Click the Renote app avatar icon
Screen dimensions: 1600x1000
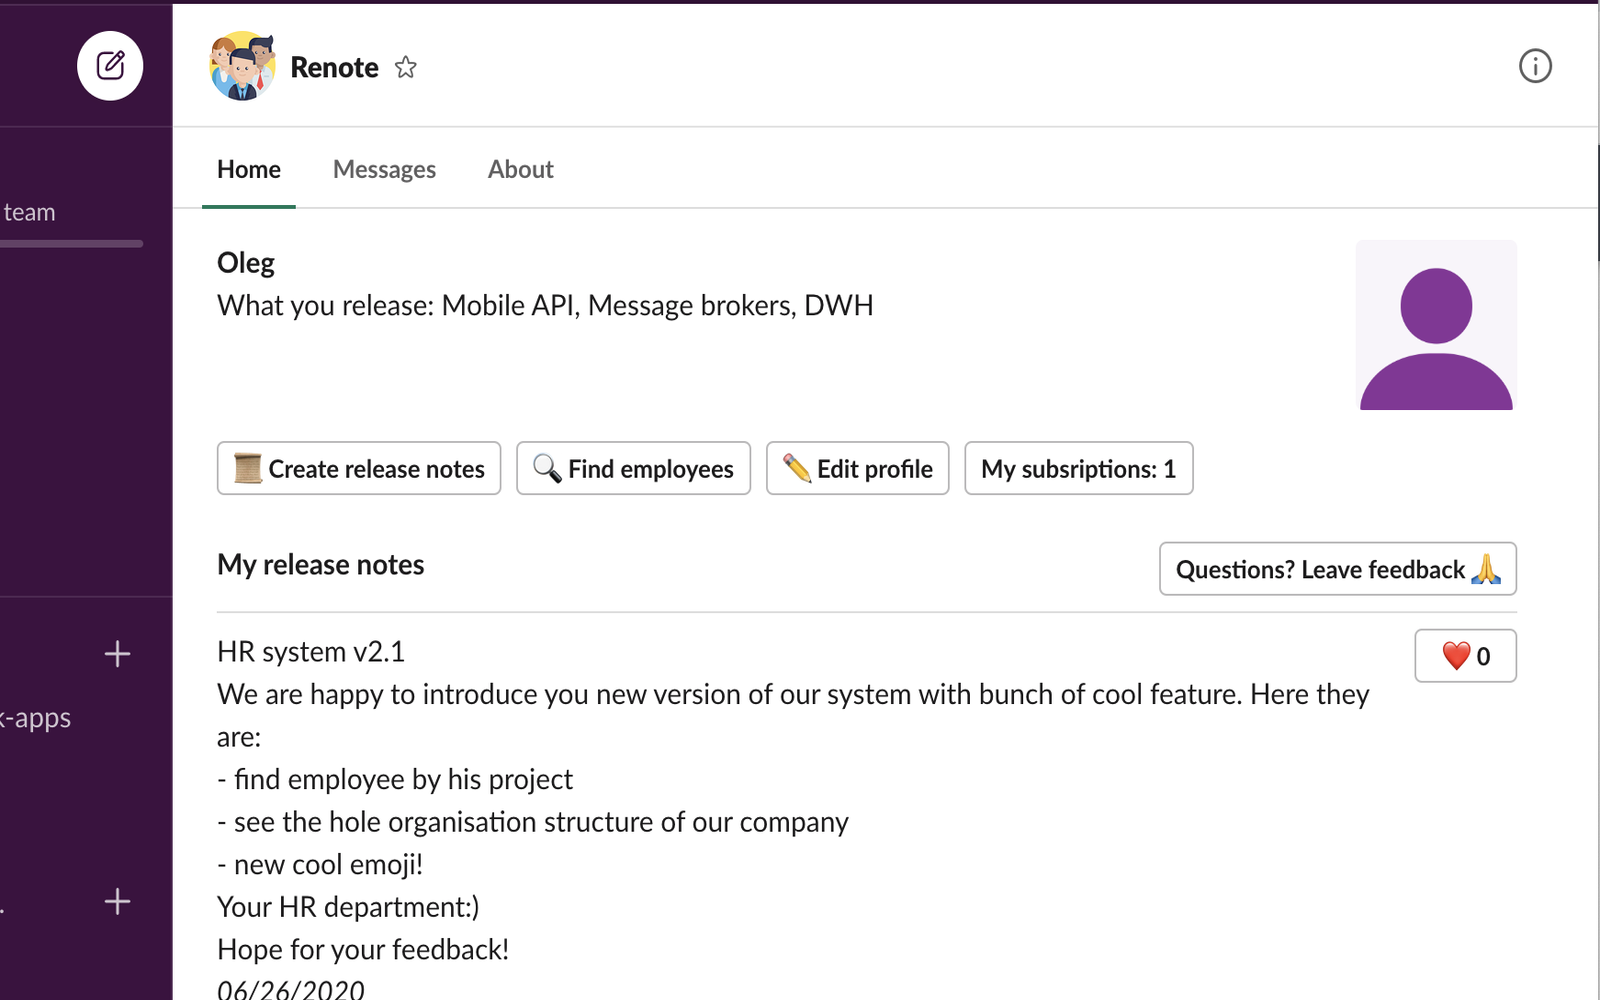click(x=242, y=66)
